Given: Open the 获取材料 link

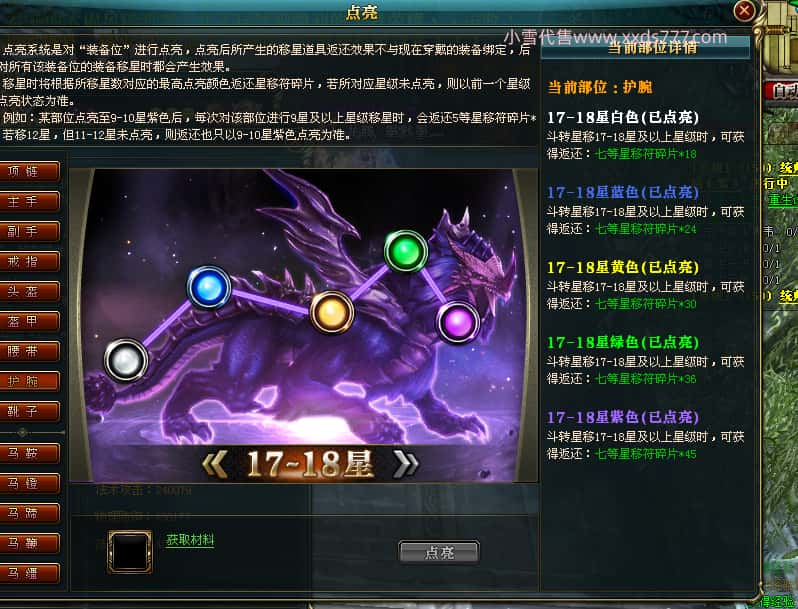Looking at the screenshot, I should pyautogui.click(x=190, y=540).
